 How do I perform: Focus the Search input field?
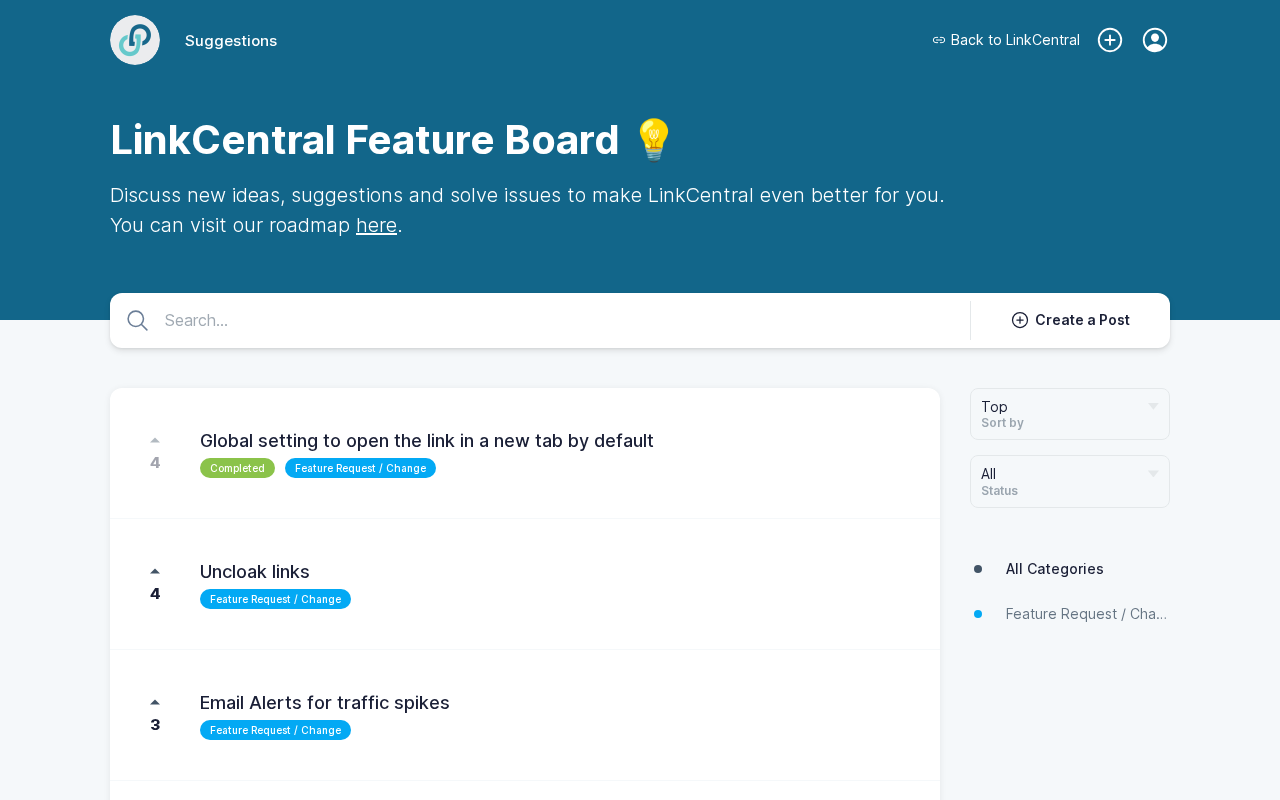(x=560, y=321)
